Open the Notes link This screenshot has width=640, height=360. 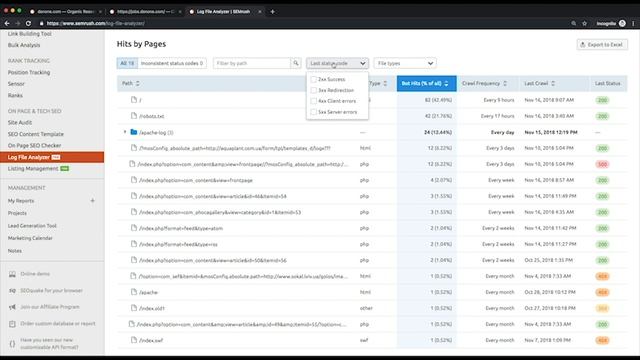(x=15, y=251)
